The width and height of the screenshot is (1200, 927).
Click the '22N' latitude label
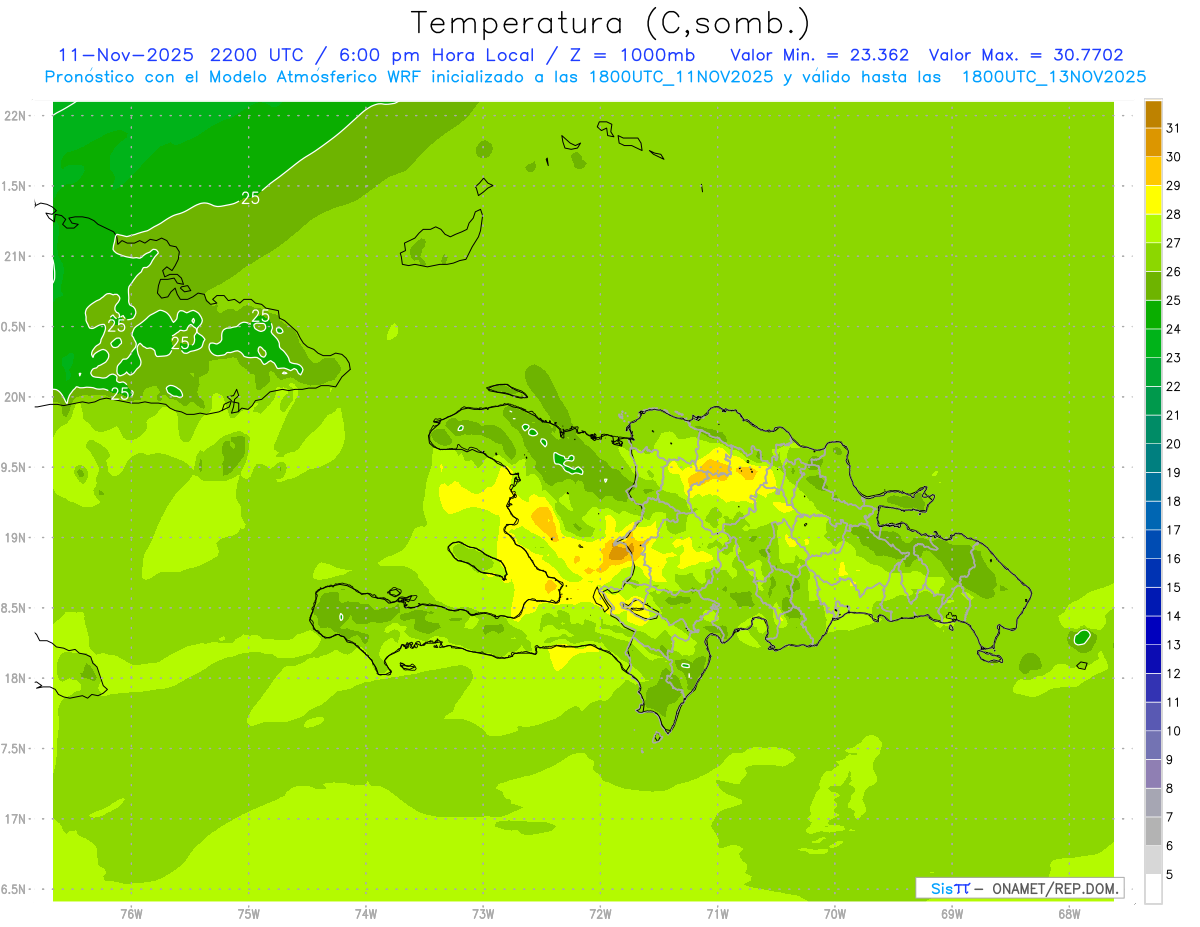(x=14, y=115)
